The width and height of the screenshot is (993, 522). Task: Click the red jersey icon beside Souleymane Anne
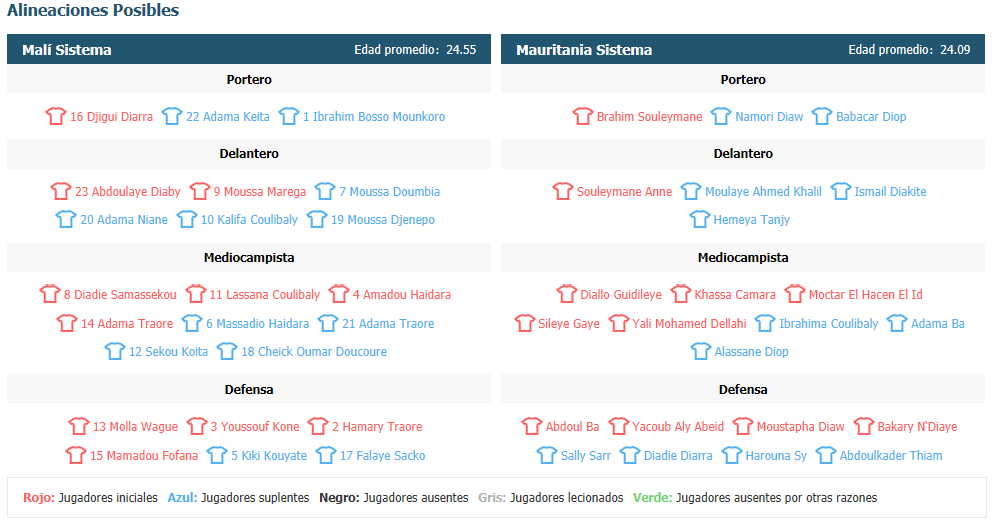(x=562, y=191)
